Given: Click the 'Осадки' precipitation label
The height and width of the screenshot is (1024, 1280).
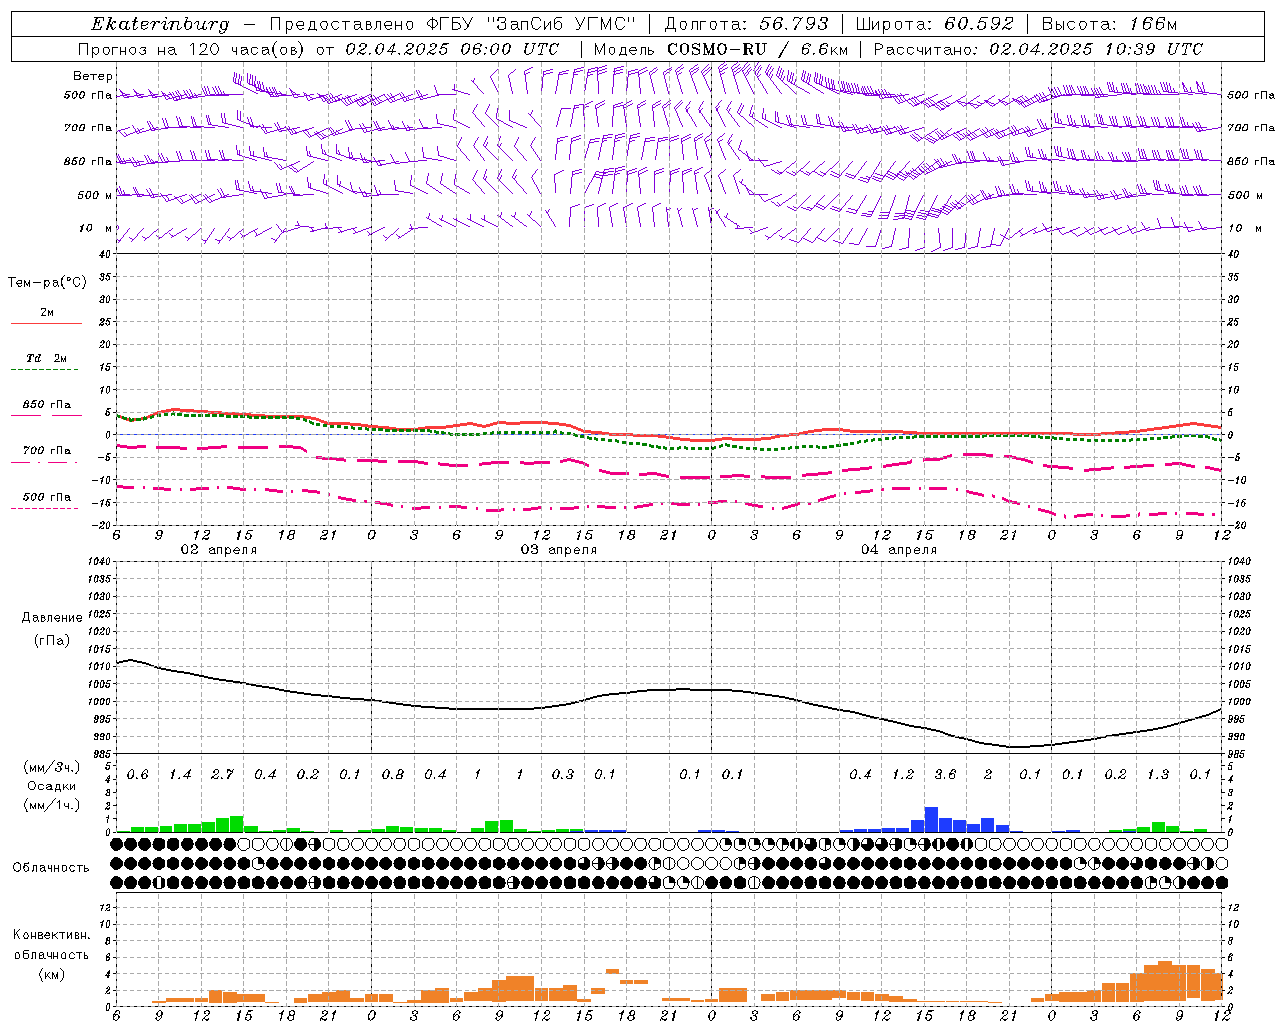Looking at the screenshot, I should pyautogui.click(x=51, y=786).
